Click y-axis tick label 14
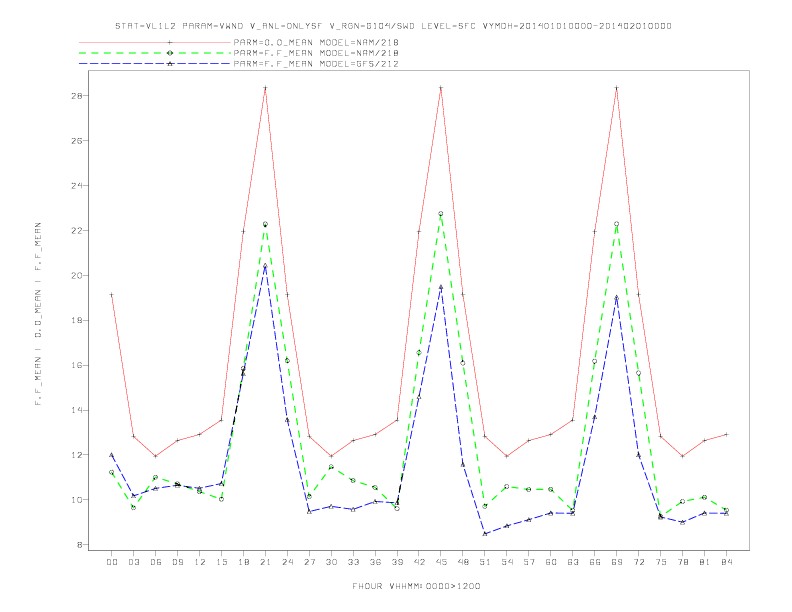The image size is (792, 612). pos(76,411)
